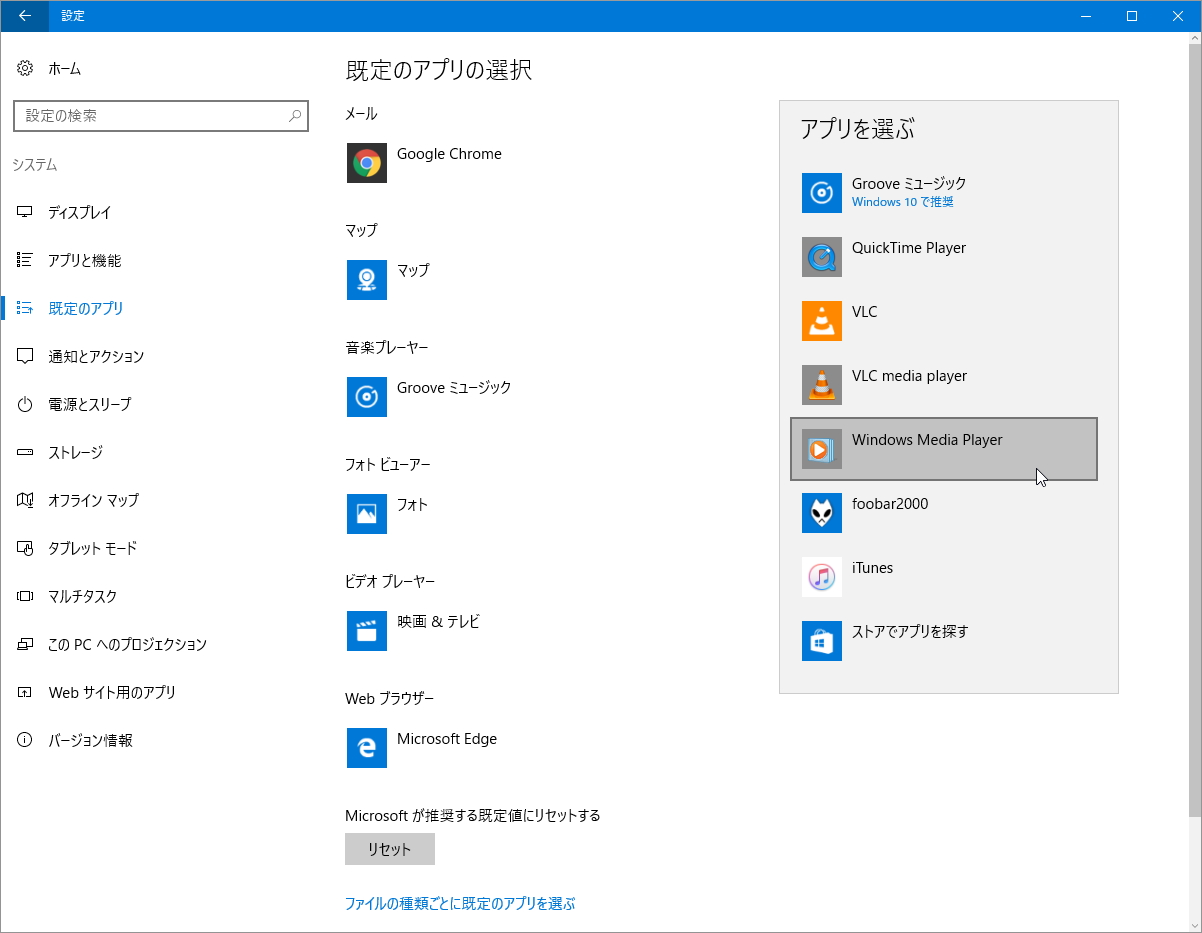Image resolution: width=1202 pixels, height=933 pixels.
Task: Select VLC media player text entry
Action: pyautogui.click(x=910, y=376)
